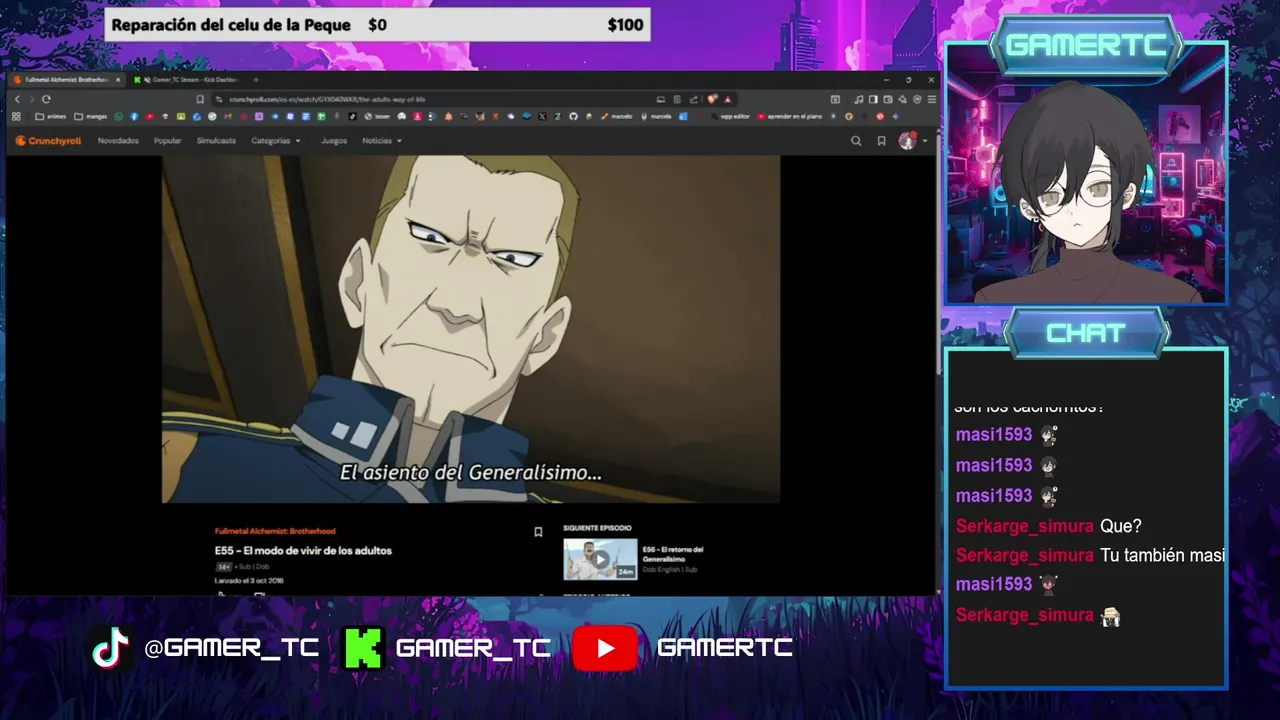Click the bookmark icon beside the address bar
The height and width of the screenshot is (720, 1280).
click(x=200, y=99)
